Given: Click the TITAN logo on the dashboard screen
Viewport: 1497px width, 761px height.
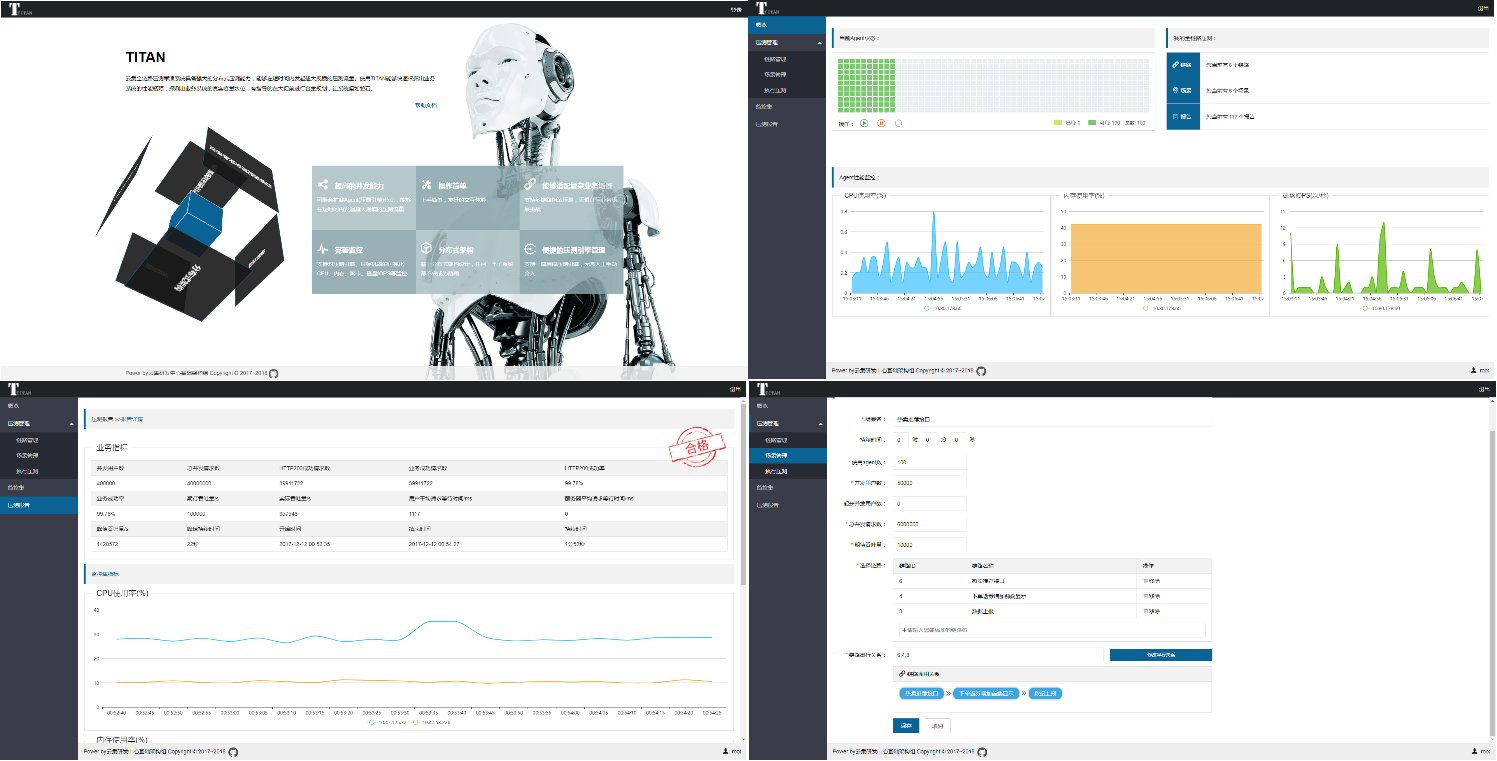Looking at the screenshot, I should point(768,8).
